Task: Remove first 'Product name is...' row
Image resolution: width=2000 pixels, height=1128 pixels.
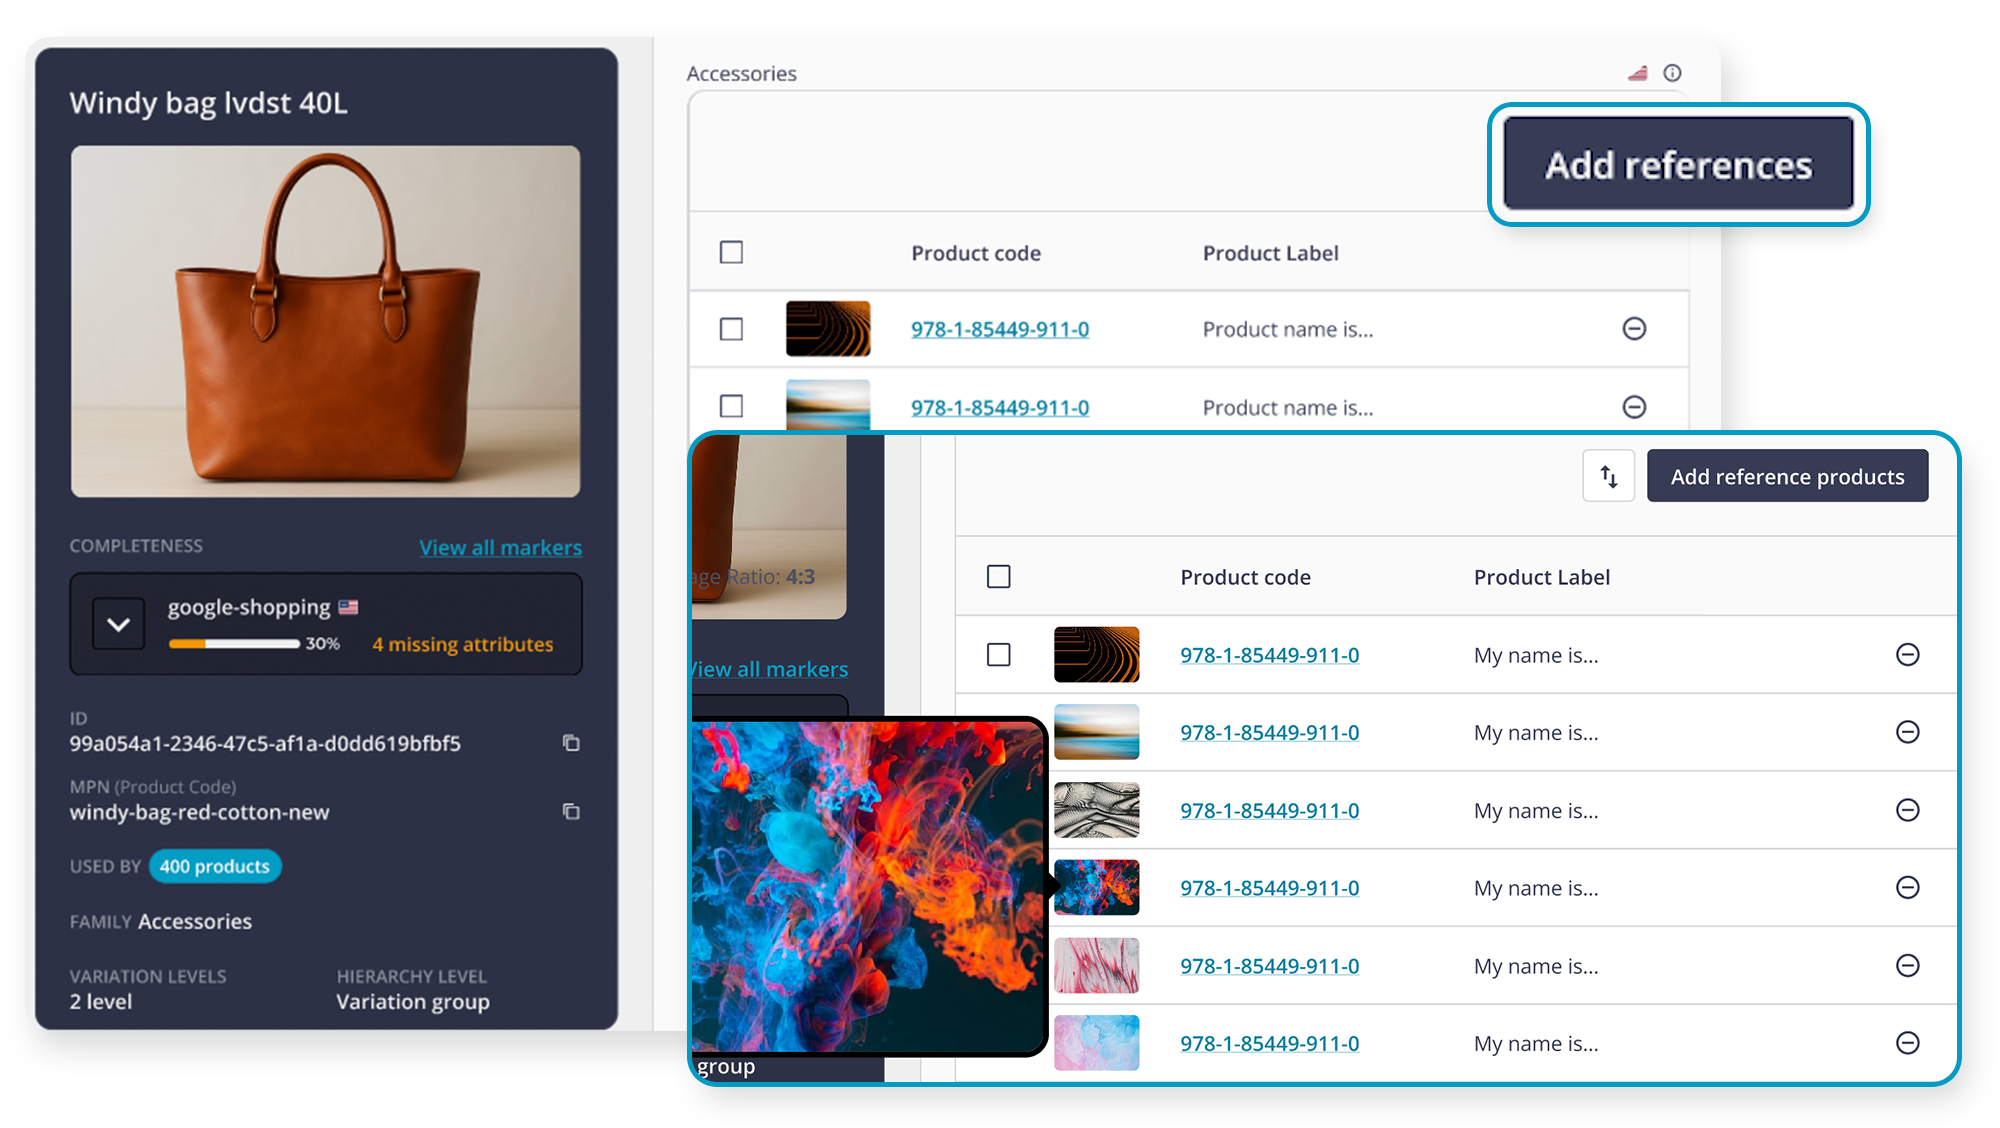Action: pos(1634,329)
